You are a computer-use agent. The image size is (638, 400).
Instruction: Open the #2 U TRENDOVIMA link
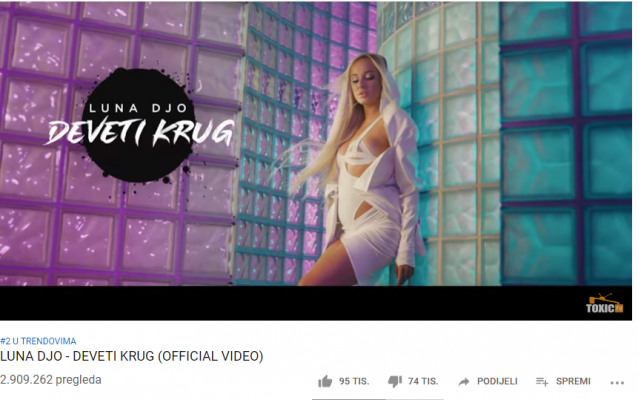point(38,341)
